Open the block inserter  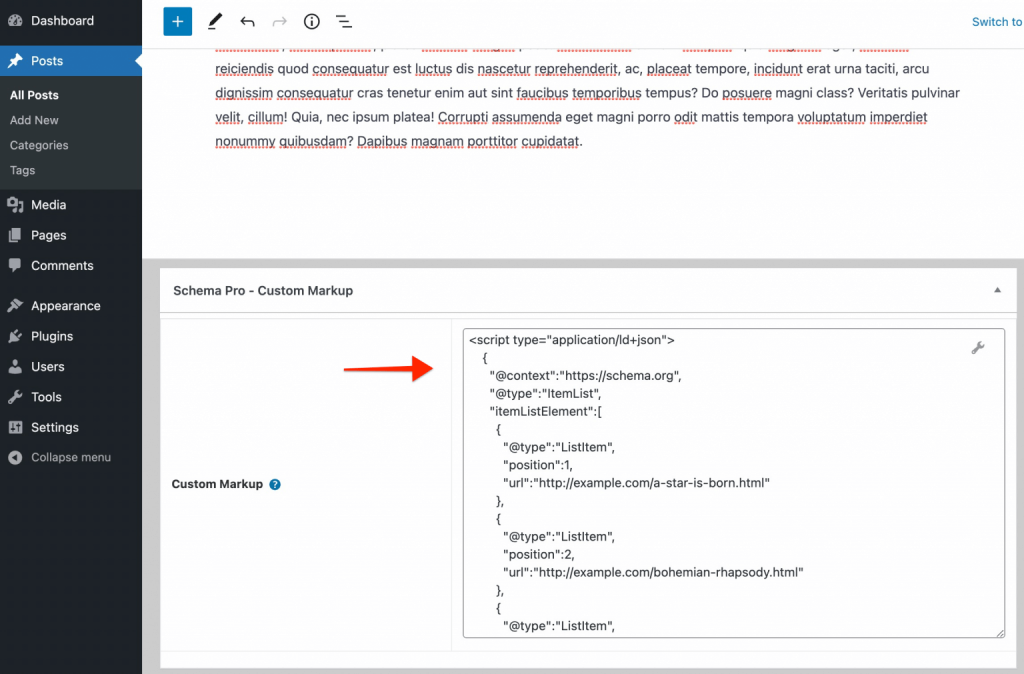177,21
